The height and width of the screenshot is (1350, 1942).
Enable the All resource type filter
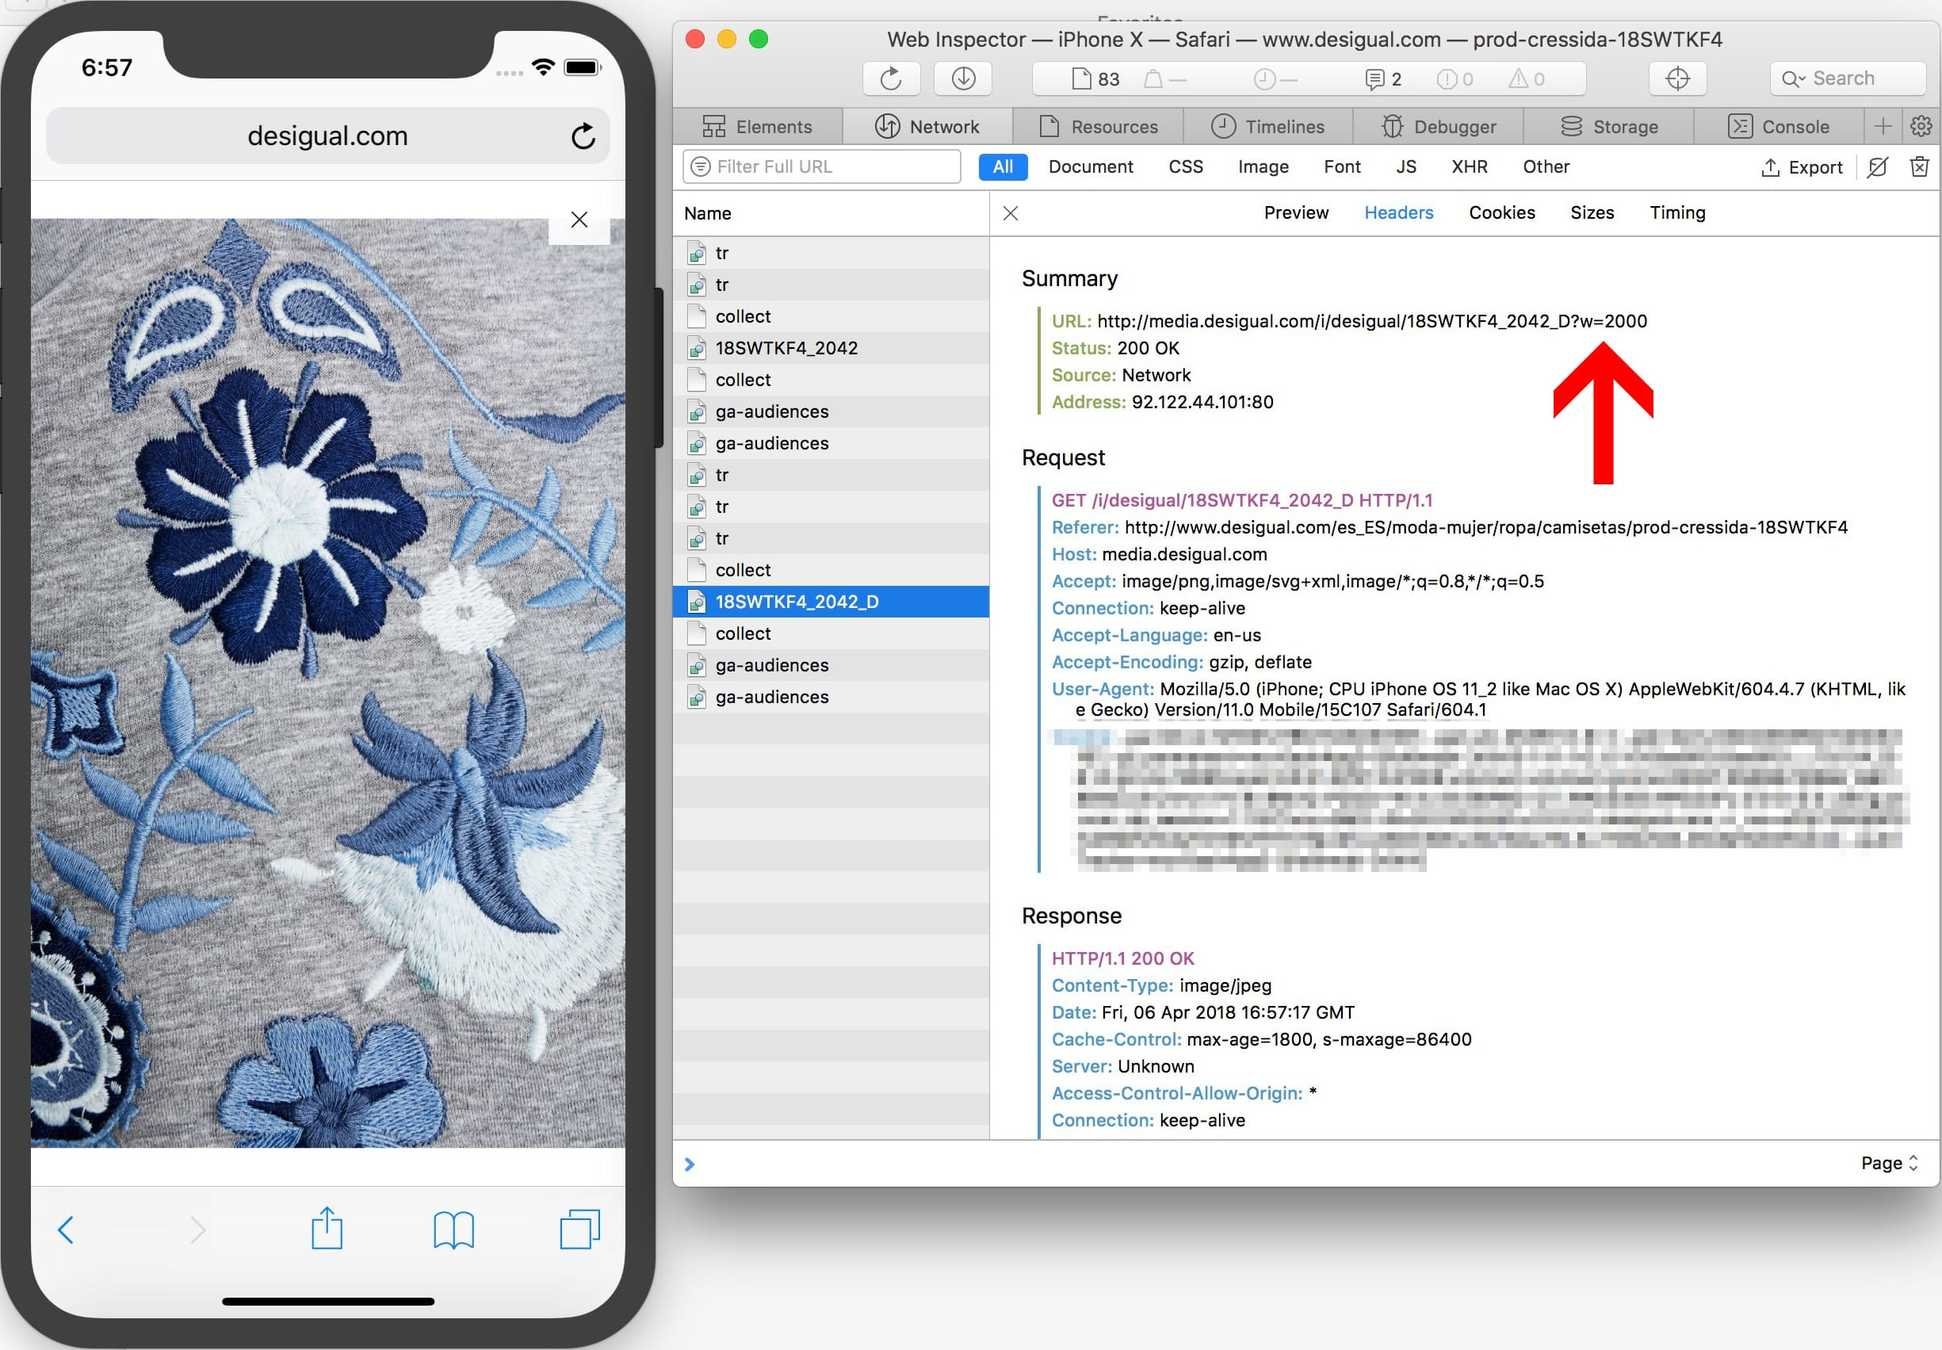coord(1002,167)
